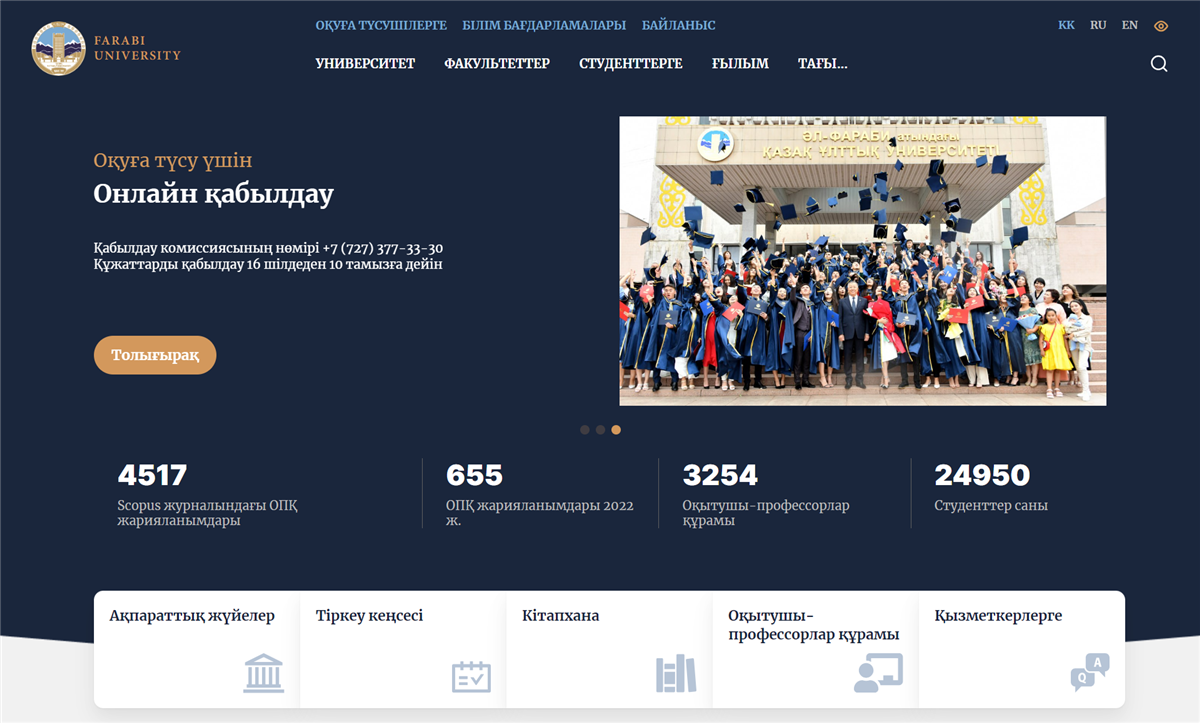Click the graduation ceremony banner photo

[862, 261]
